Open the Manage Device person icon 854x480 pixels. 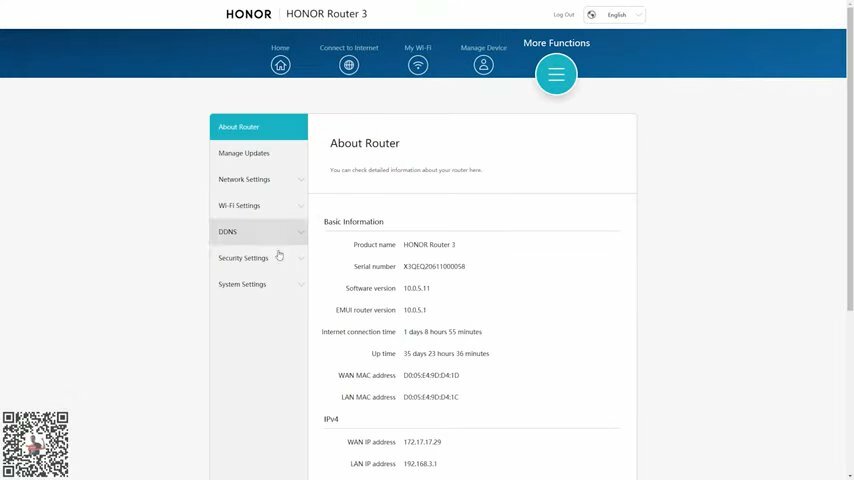[483, 65]
